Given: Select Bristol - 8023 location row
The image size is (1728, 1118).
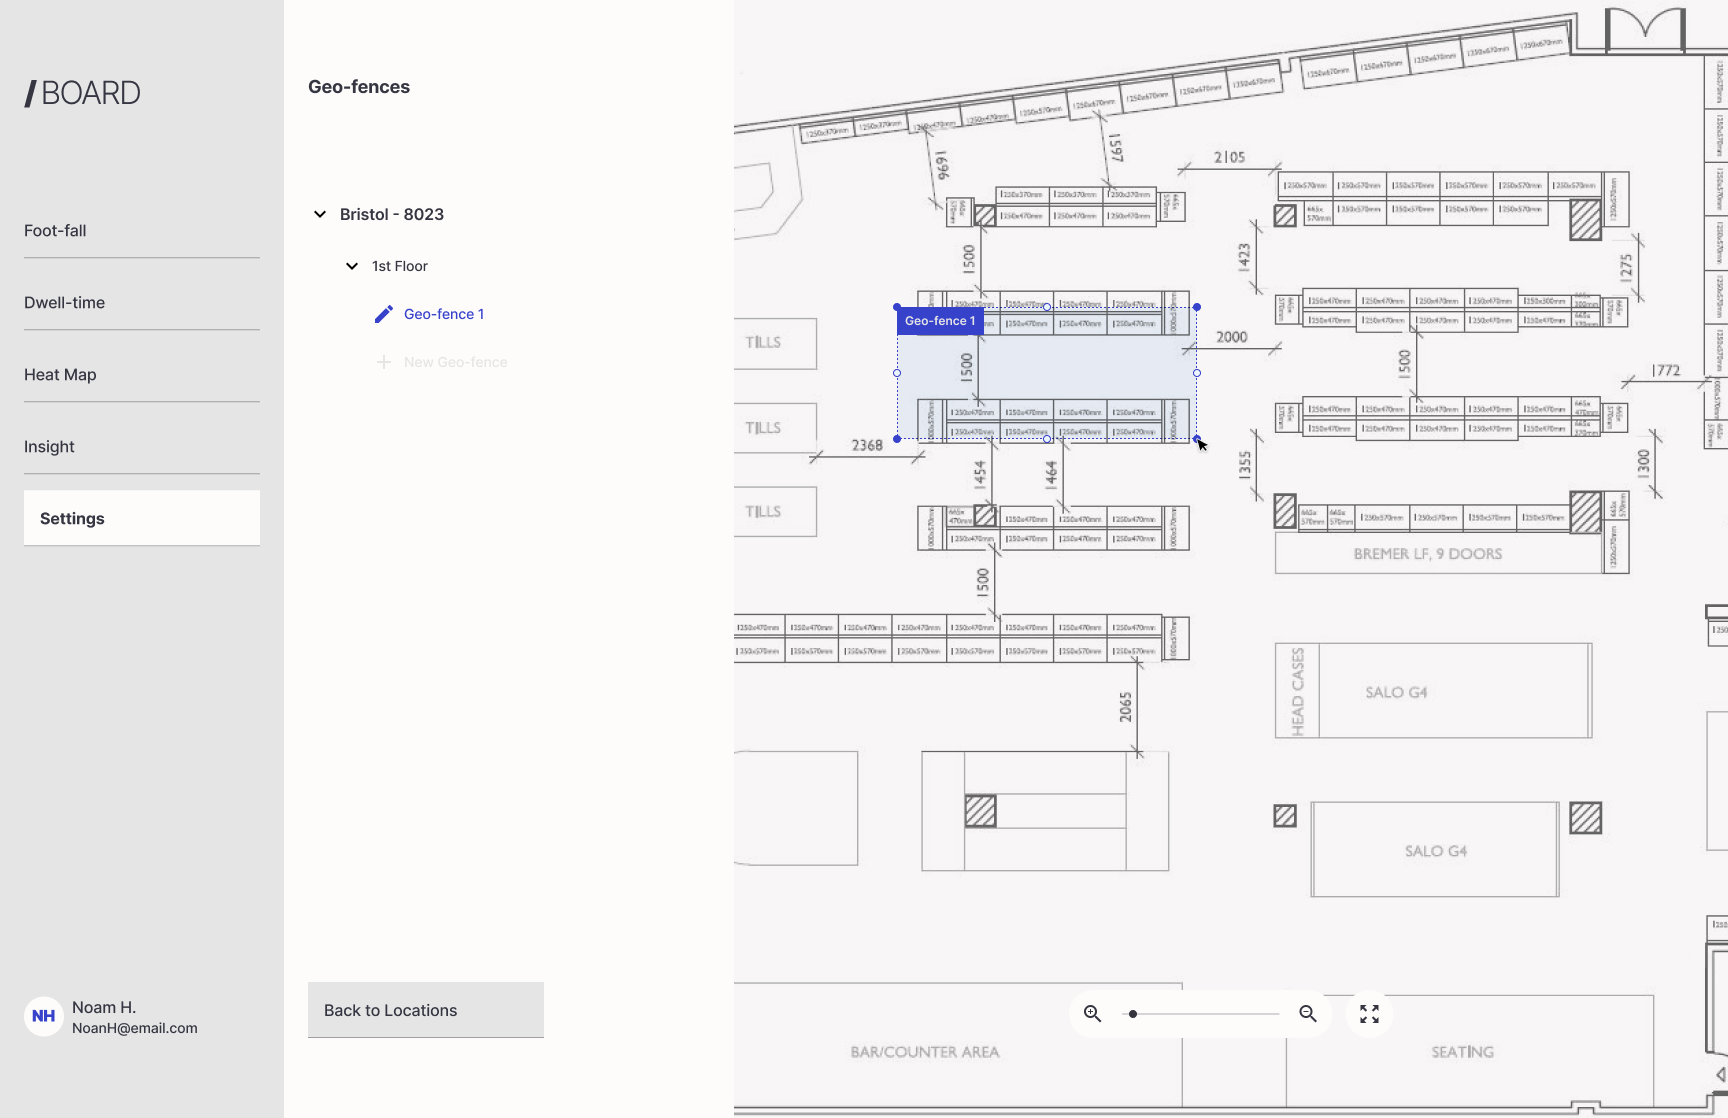Looking at the screenshot, I should (392, 214).
